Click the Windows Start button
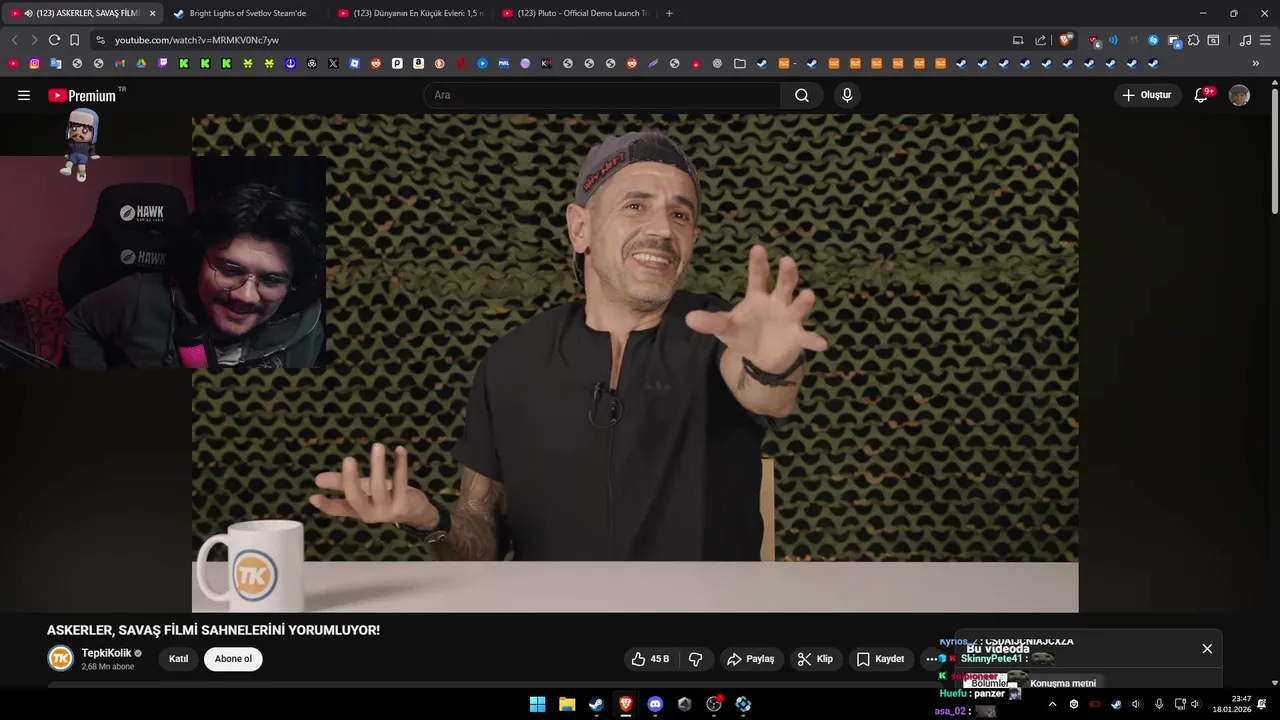 coord(537,704)
